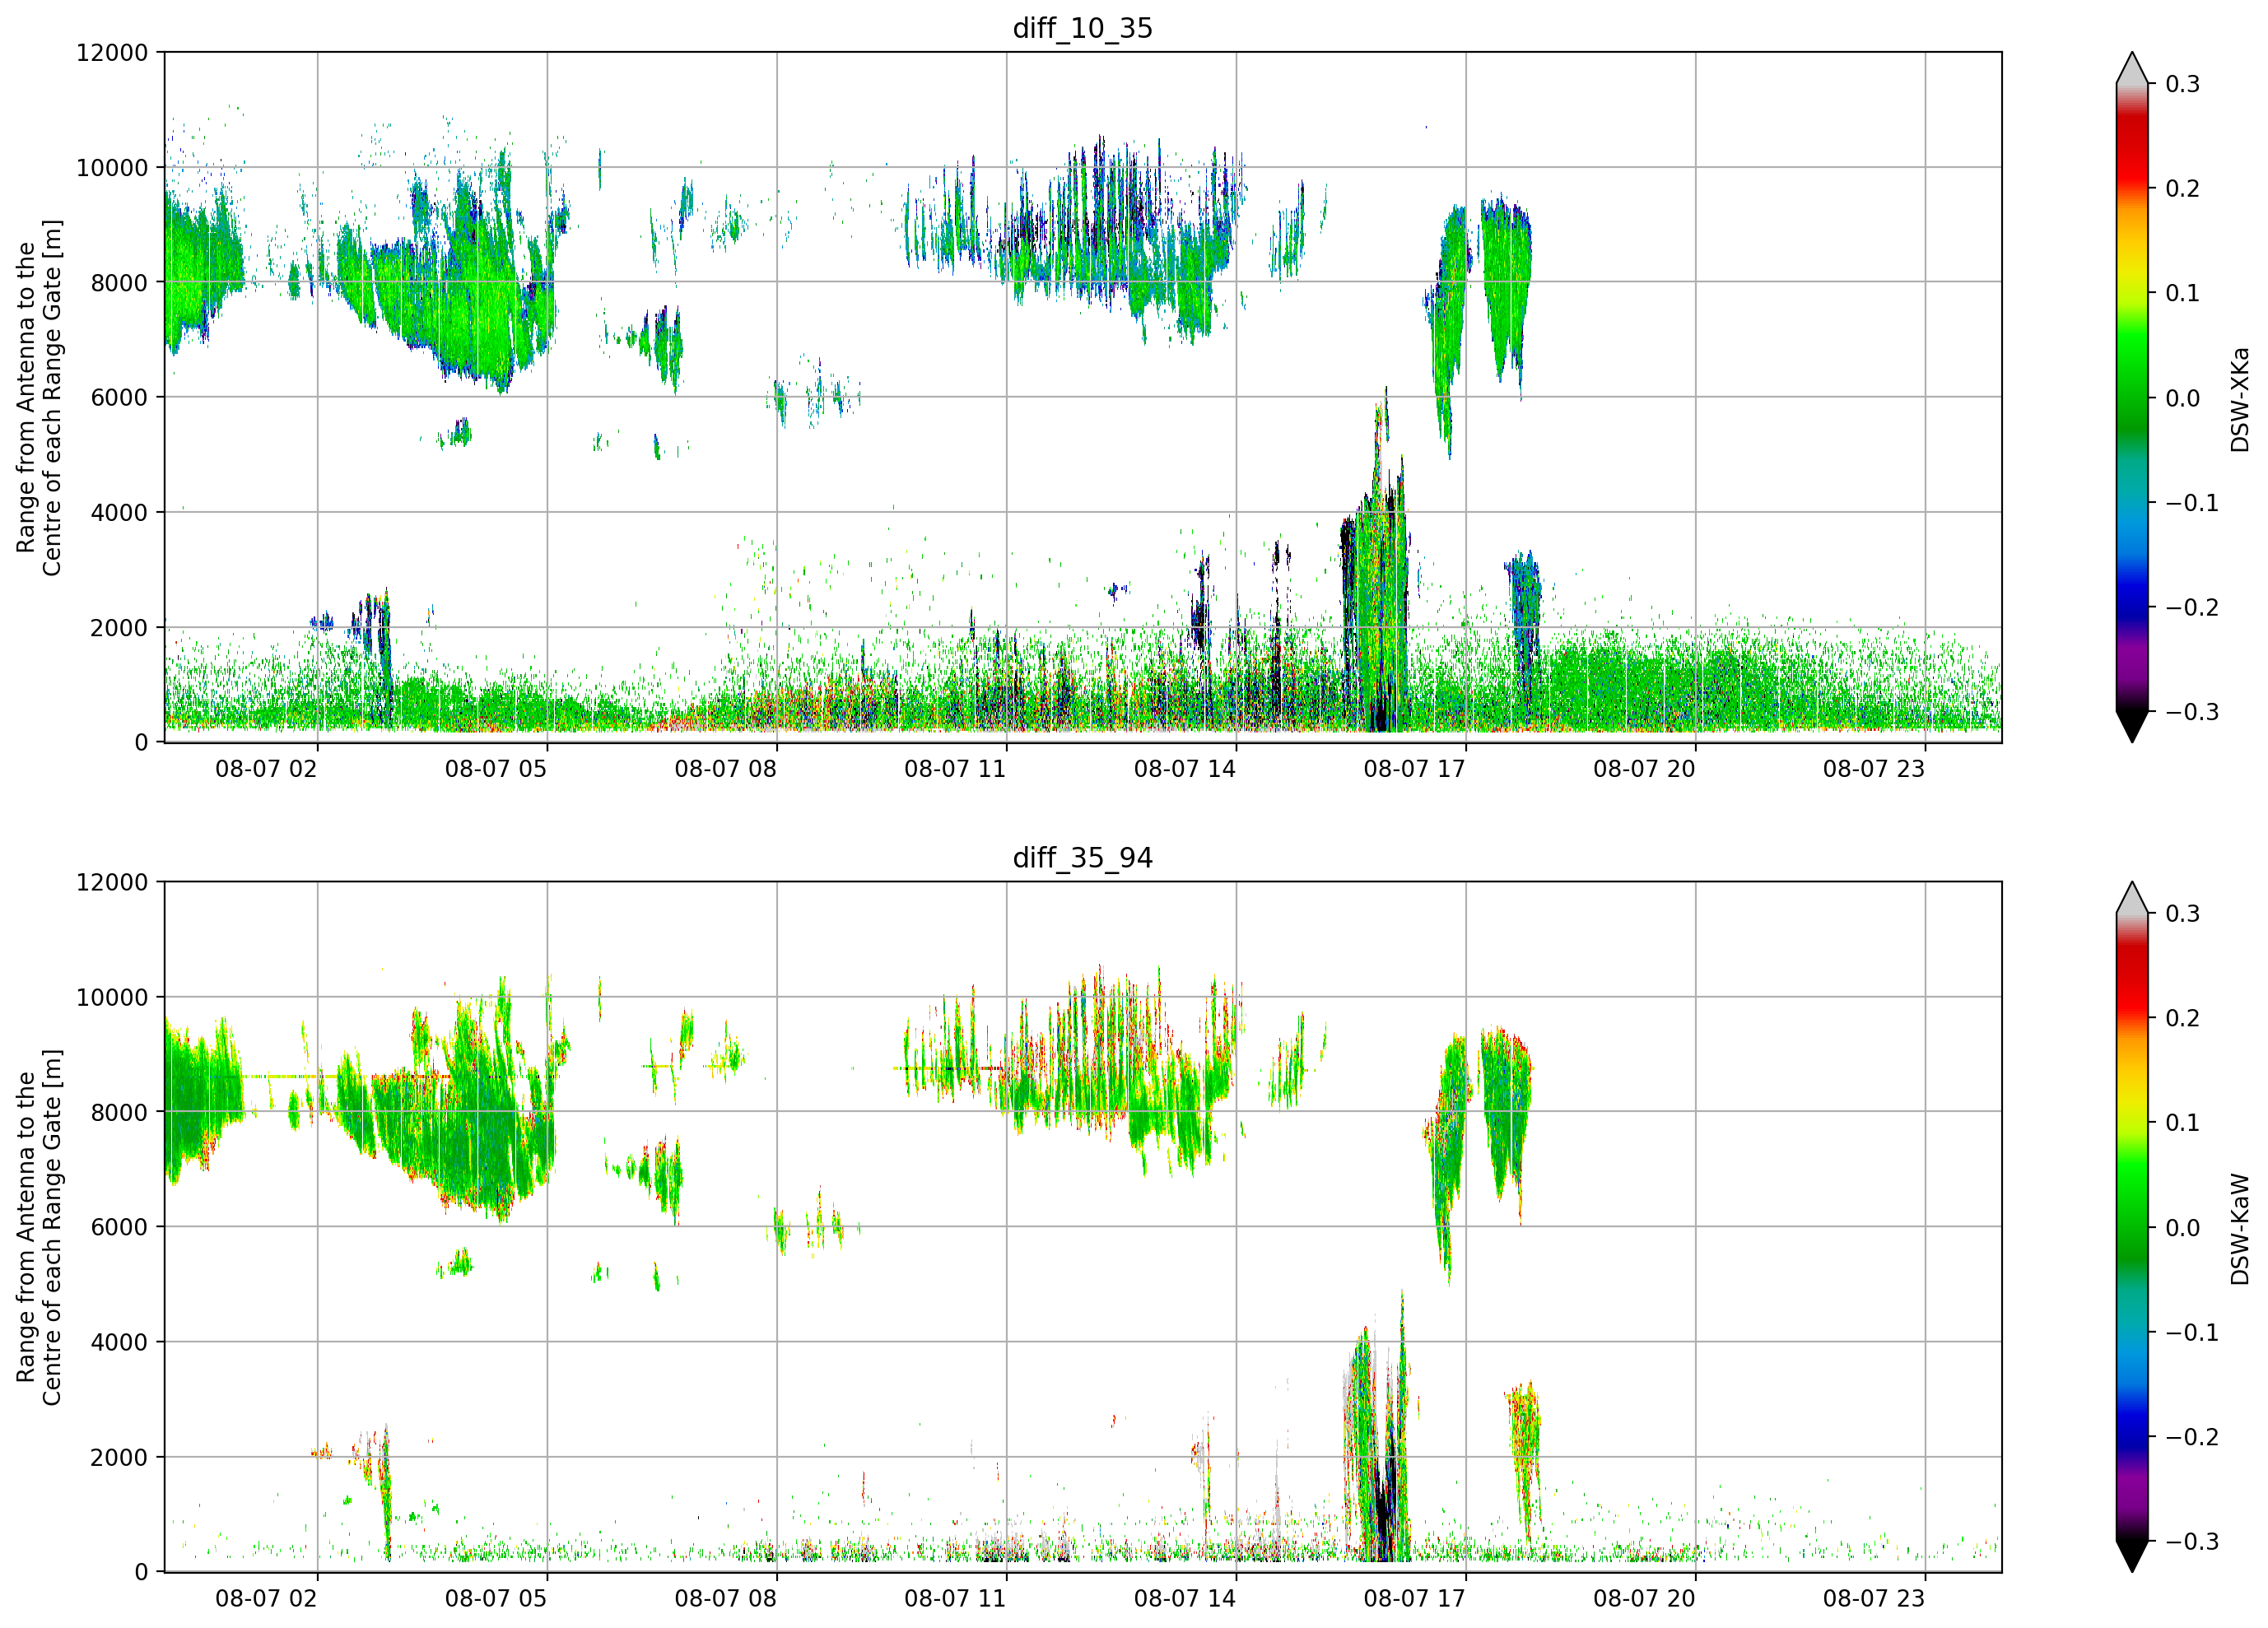
Task: Click '08-07 17' under diff_35_94 plot
Action: (x=1414, y=1599)
